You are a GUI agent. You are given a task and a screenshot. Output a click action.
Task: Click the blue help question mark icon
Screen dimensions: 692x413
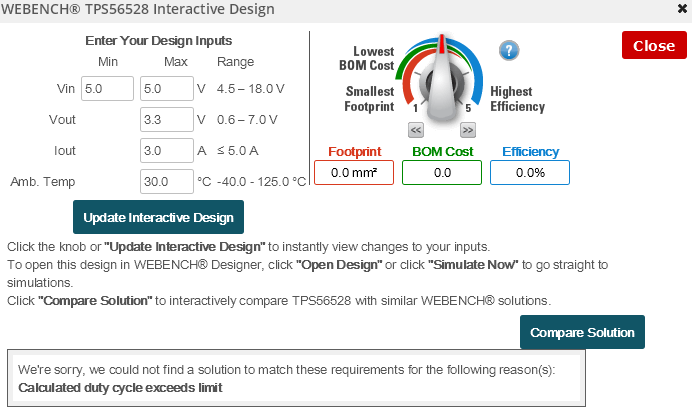[509, 50]
